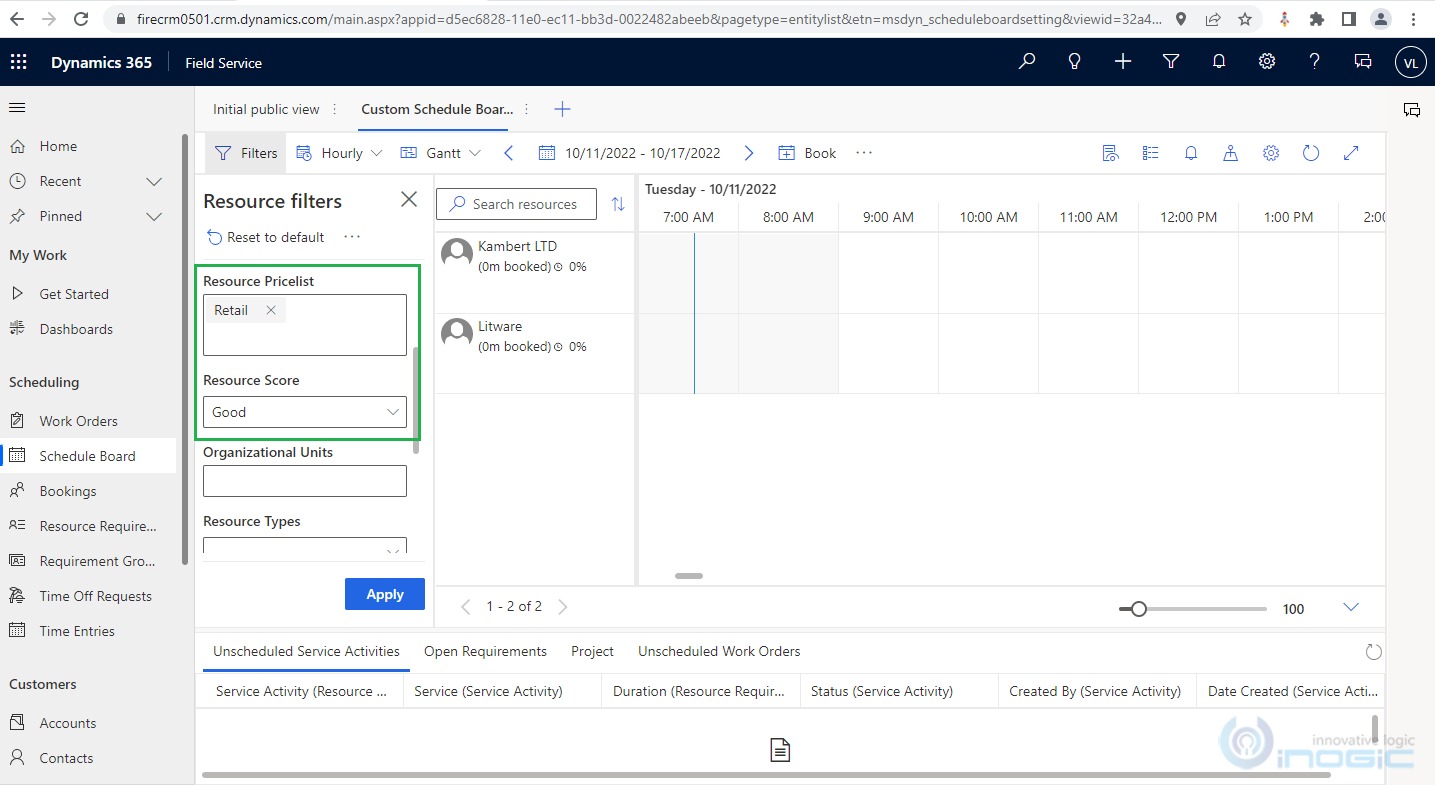
Task: Open the settings gear in header
Action: click(1266, 62)
